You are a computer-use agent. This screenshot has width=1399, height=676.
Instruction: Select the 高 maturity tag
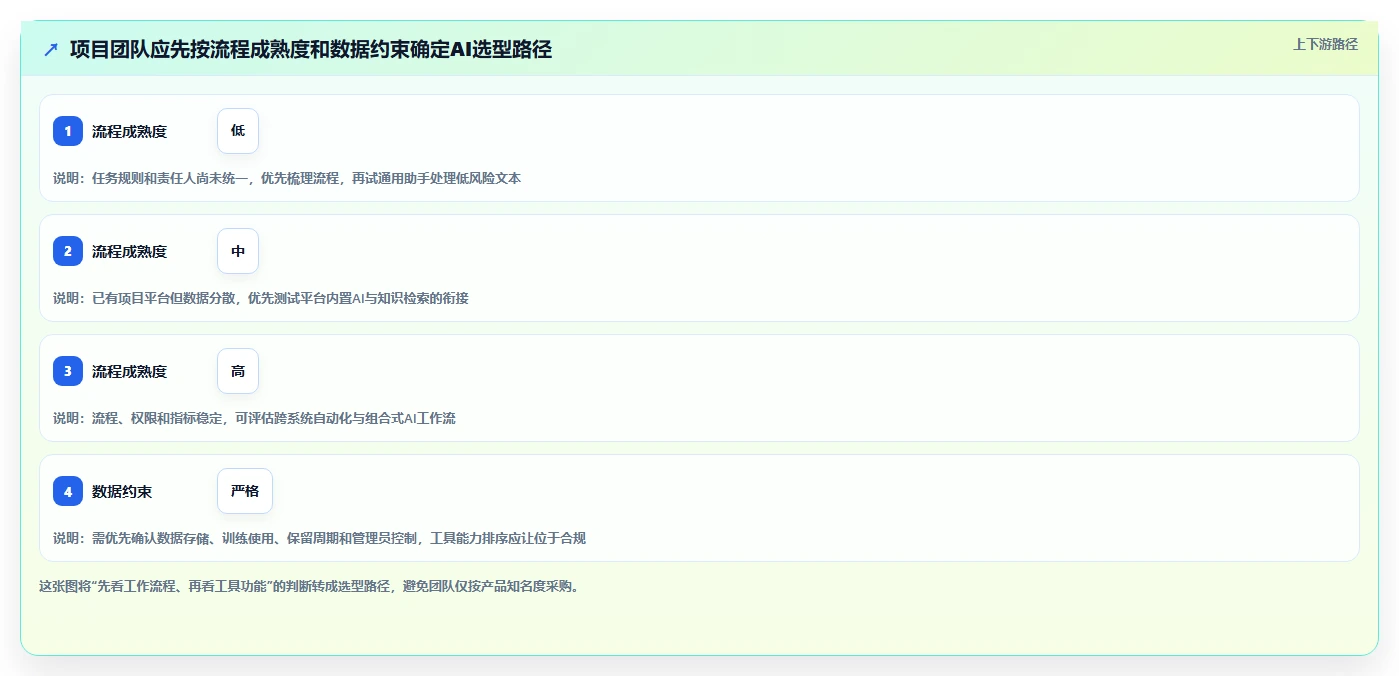click(238, 371)
